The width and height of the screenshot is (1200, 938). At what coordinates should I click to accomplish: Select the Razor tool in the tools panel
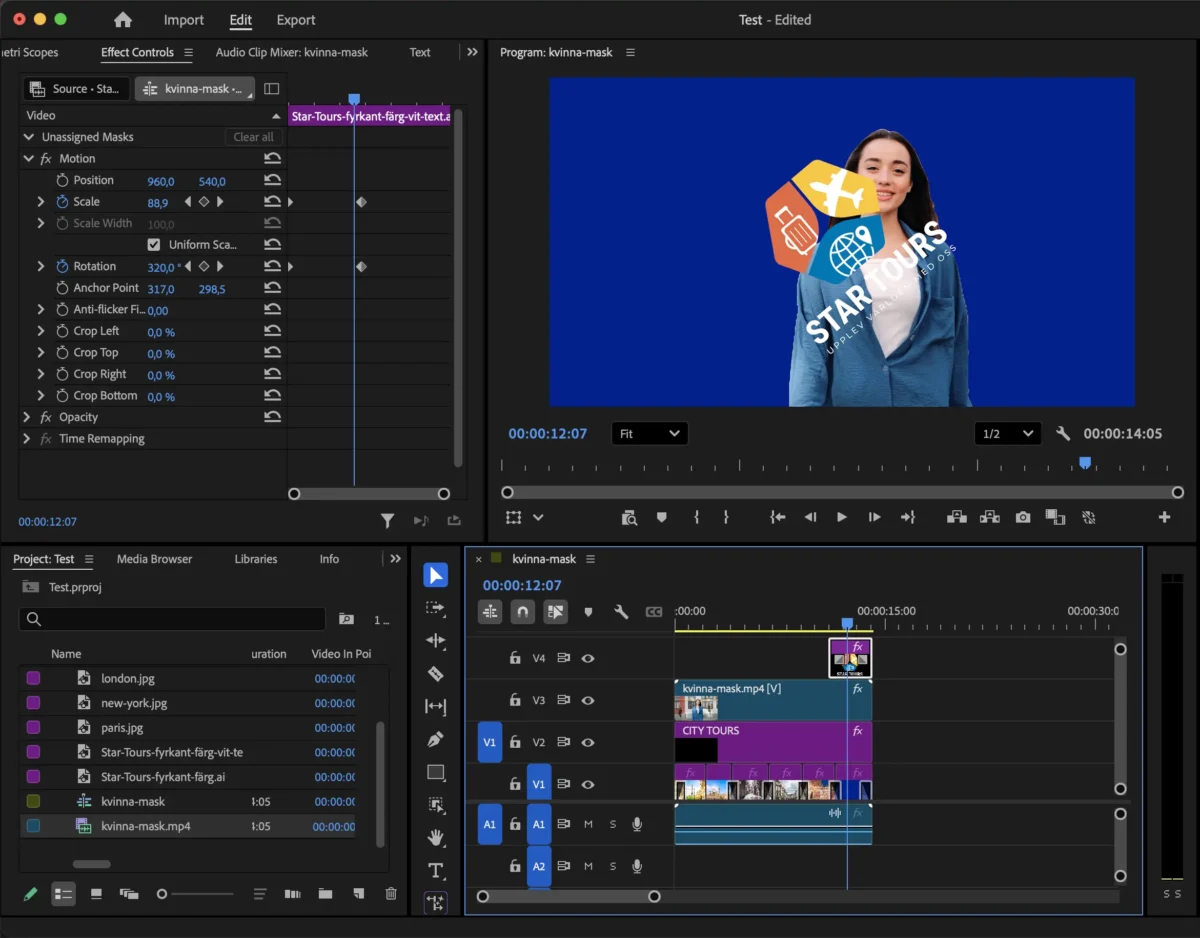(435, 674)
